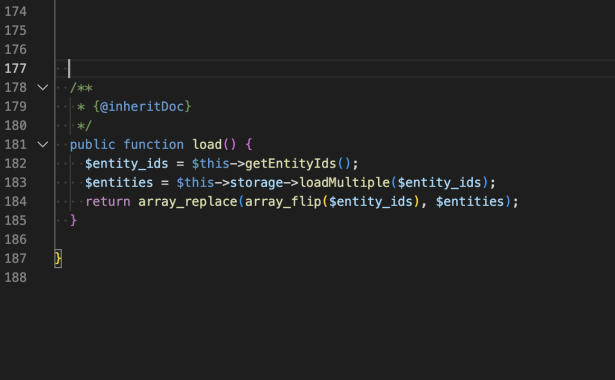Select line number 182 in gutter
Viewport: 615px width, 380px height.
click(x=16, y=164)
